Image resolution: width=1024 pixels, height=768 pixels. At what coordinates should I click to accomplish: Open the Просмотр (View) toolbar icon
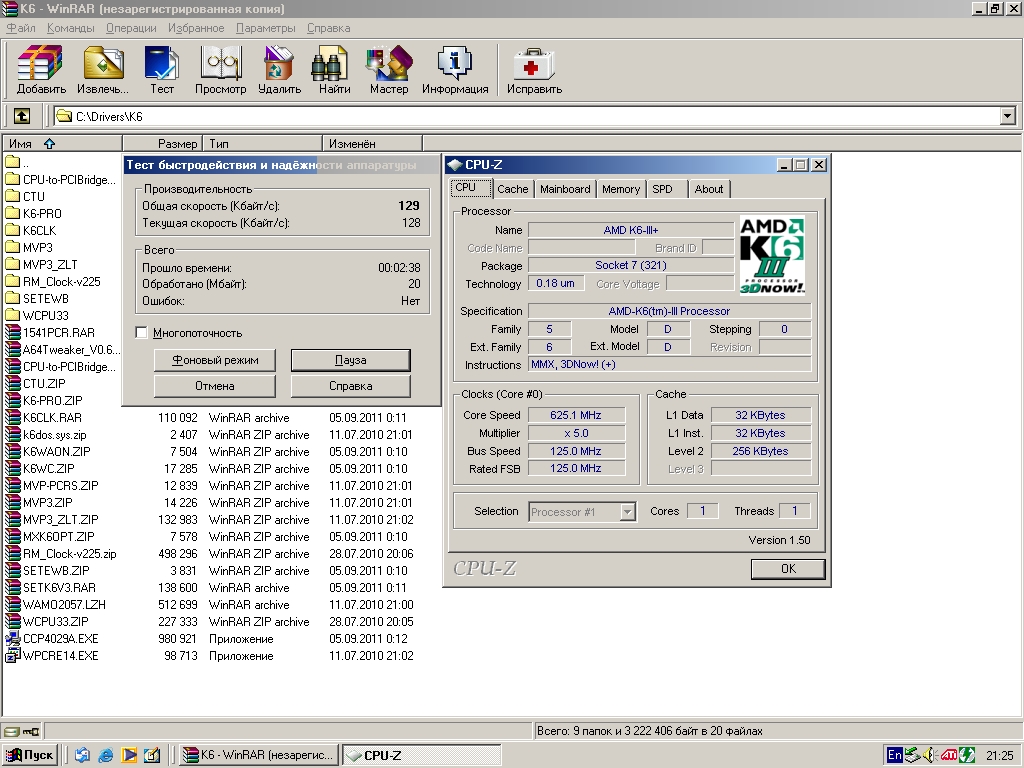[x=221, y=63]
